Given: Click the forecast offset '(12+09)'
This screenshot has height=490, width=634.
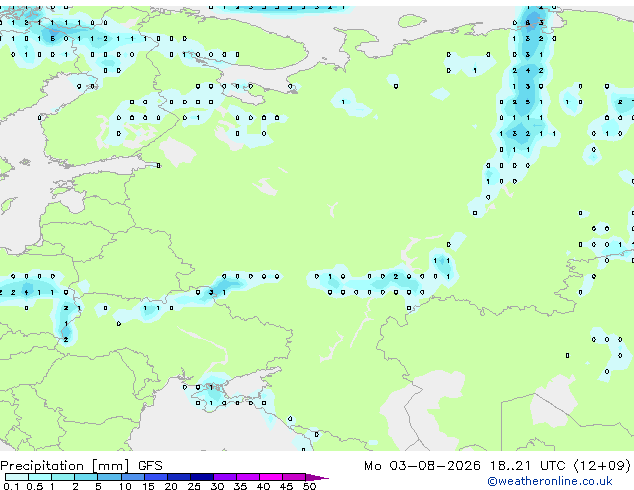Looking at the screenshot, I should tap(602, 466).
